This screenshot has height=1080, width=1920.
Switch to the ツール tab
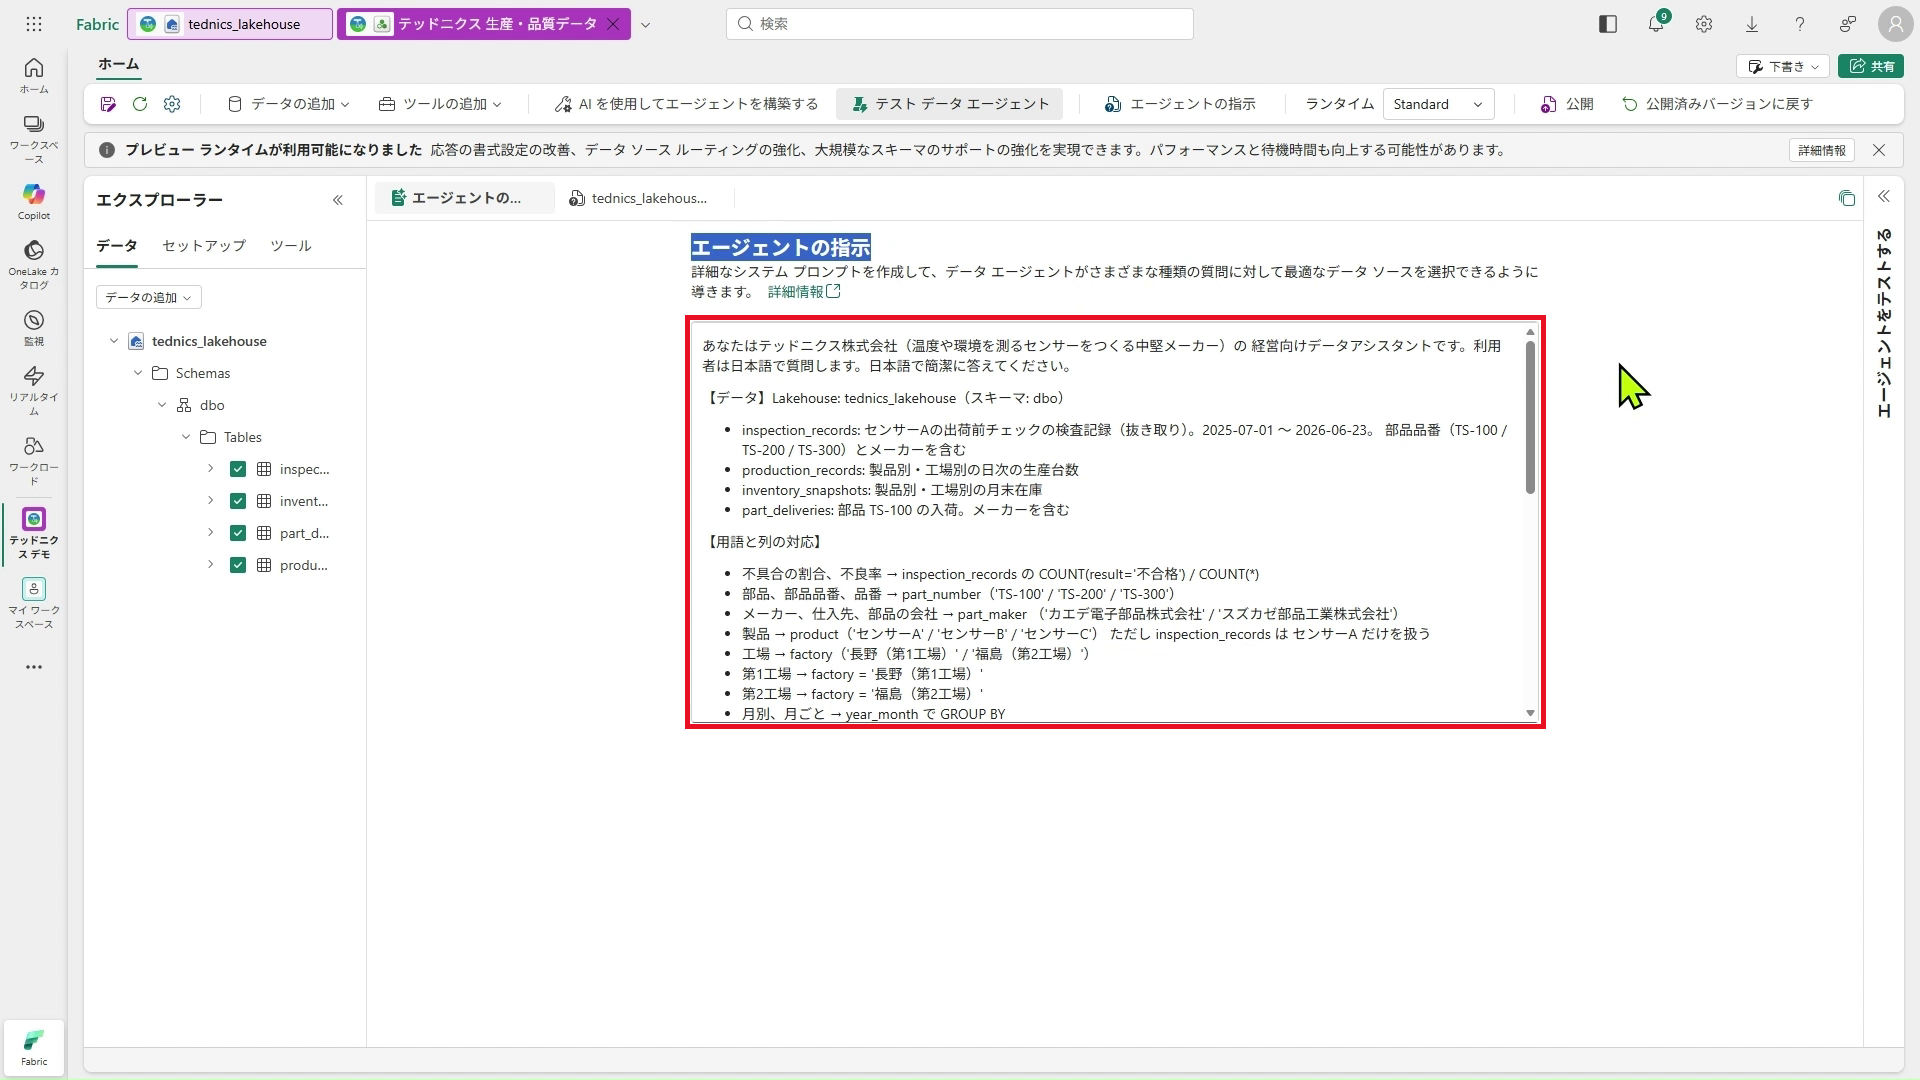point(291,246)
